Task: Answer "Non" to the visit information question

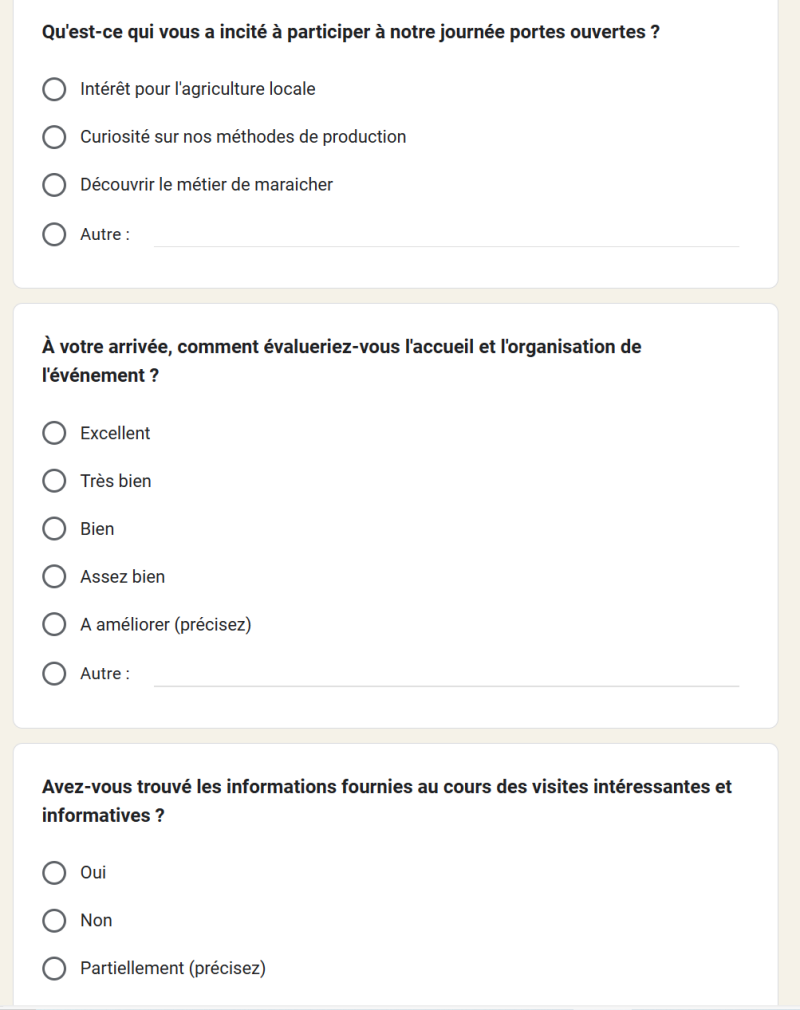Action: click(54, 920)
